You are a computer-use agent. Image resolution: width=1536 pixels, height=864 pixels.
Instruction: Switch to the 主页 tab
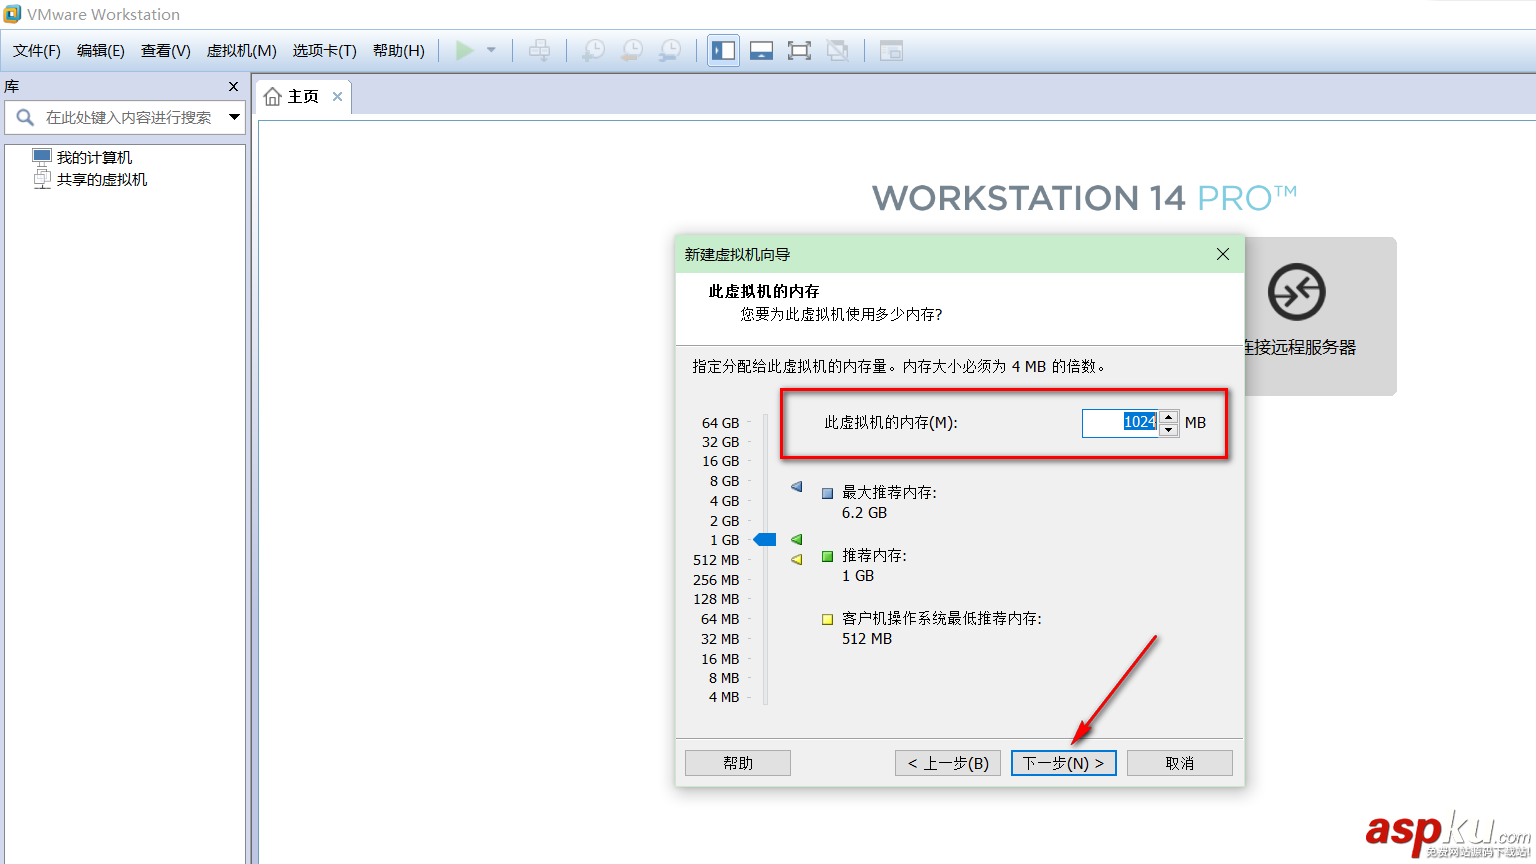pyautogui.click(x=303, y=96)
